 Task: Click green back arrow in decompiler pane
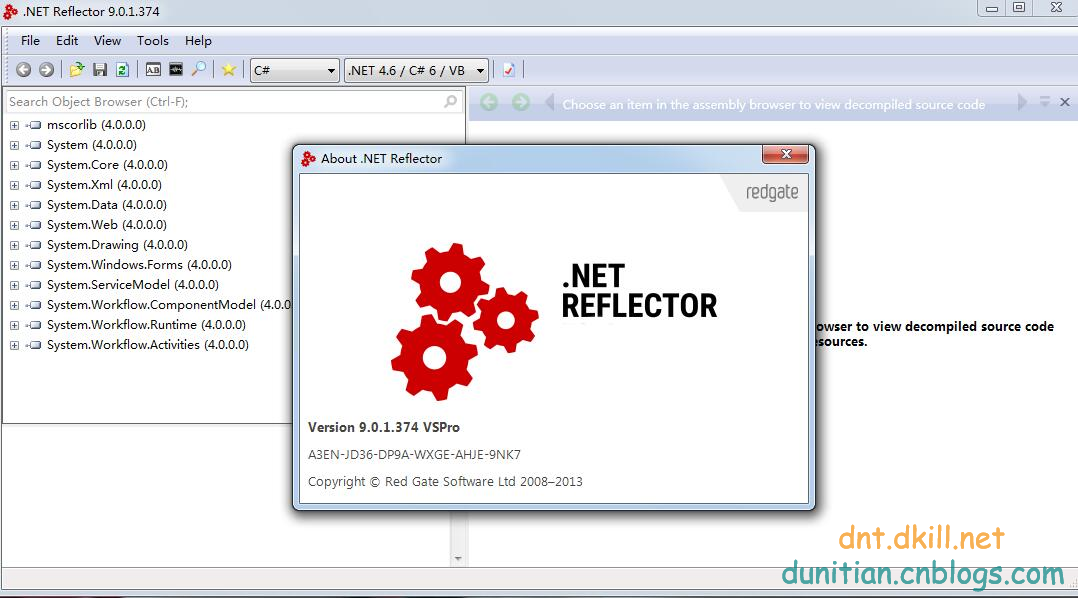(x=489, y=102)
